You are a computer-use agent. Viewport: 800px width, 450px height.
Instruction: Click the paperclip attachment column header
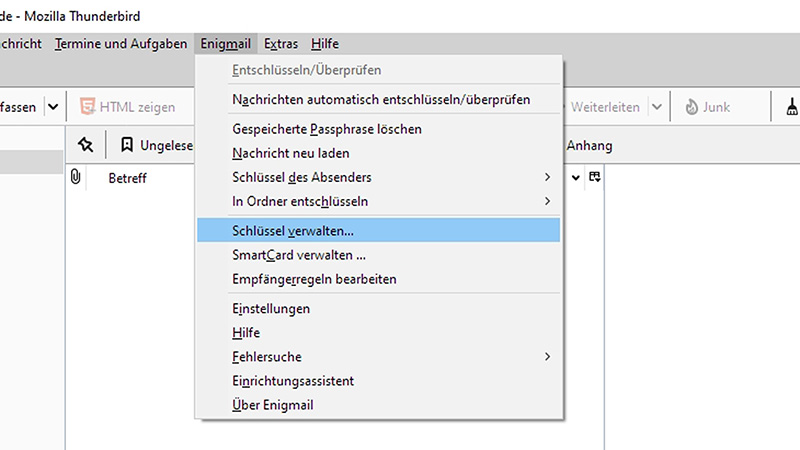tap(75, 177)
